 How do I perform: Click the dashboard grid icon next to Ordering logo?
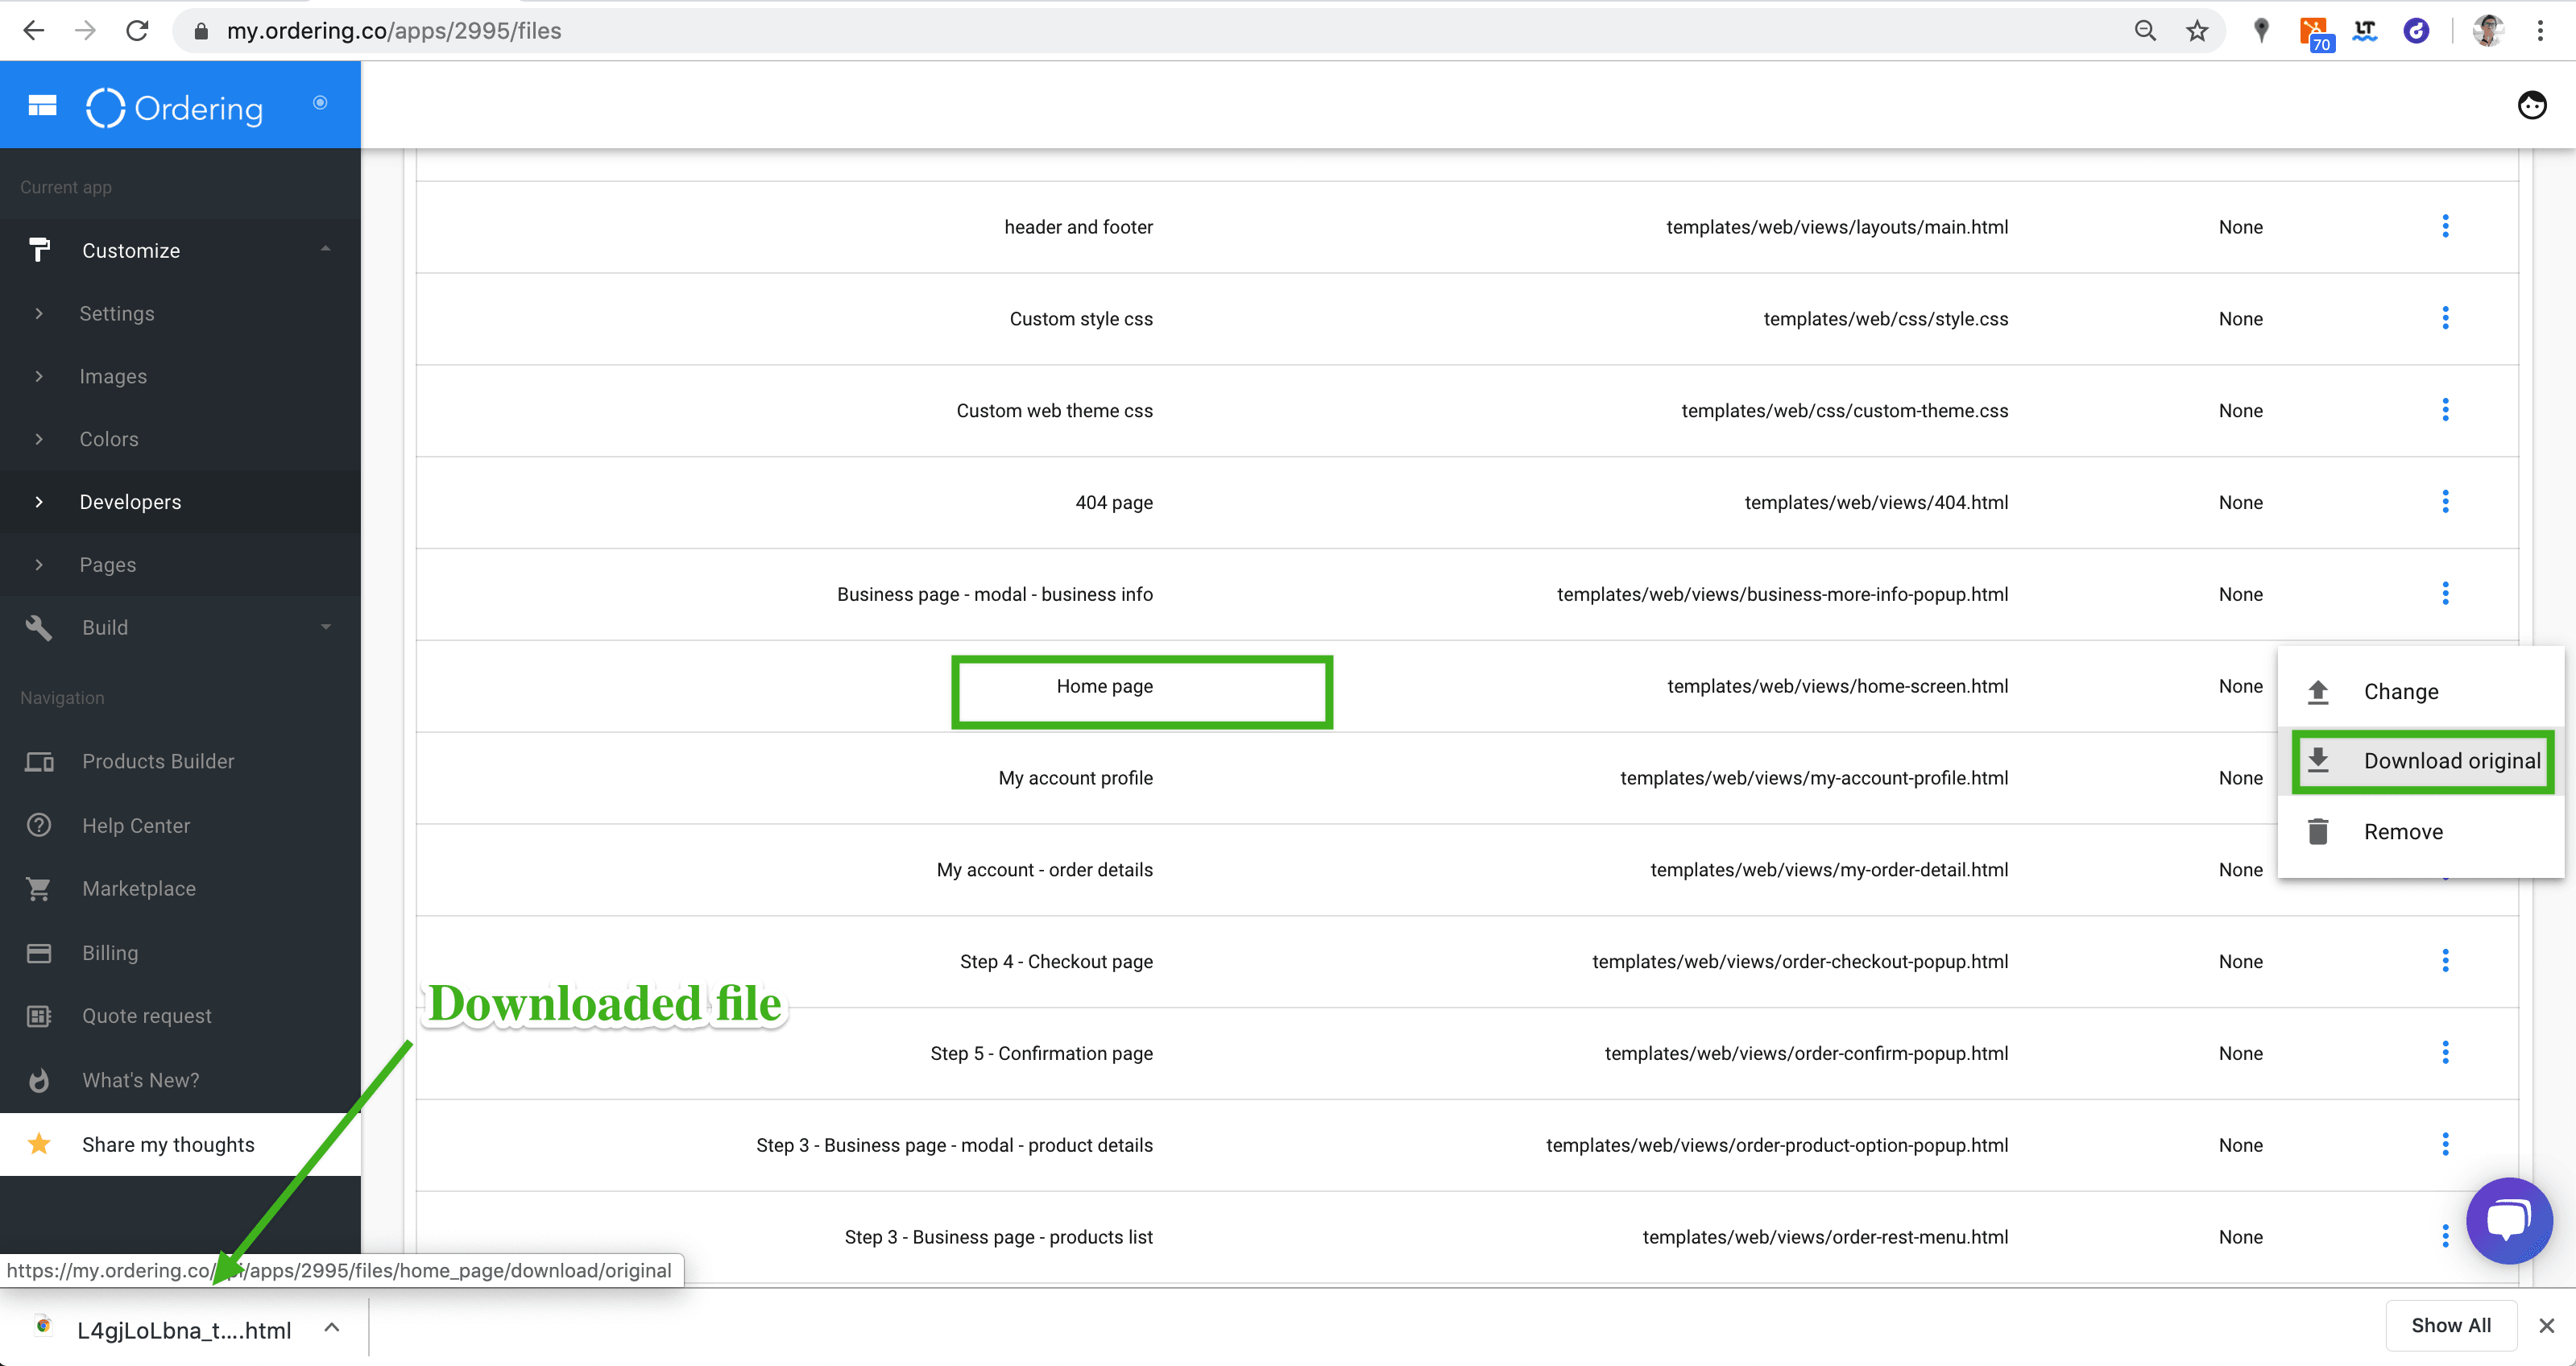pos(42,106)
